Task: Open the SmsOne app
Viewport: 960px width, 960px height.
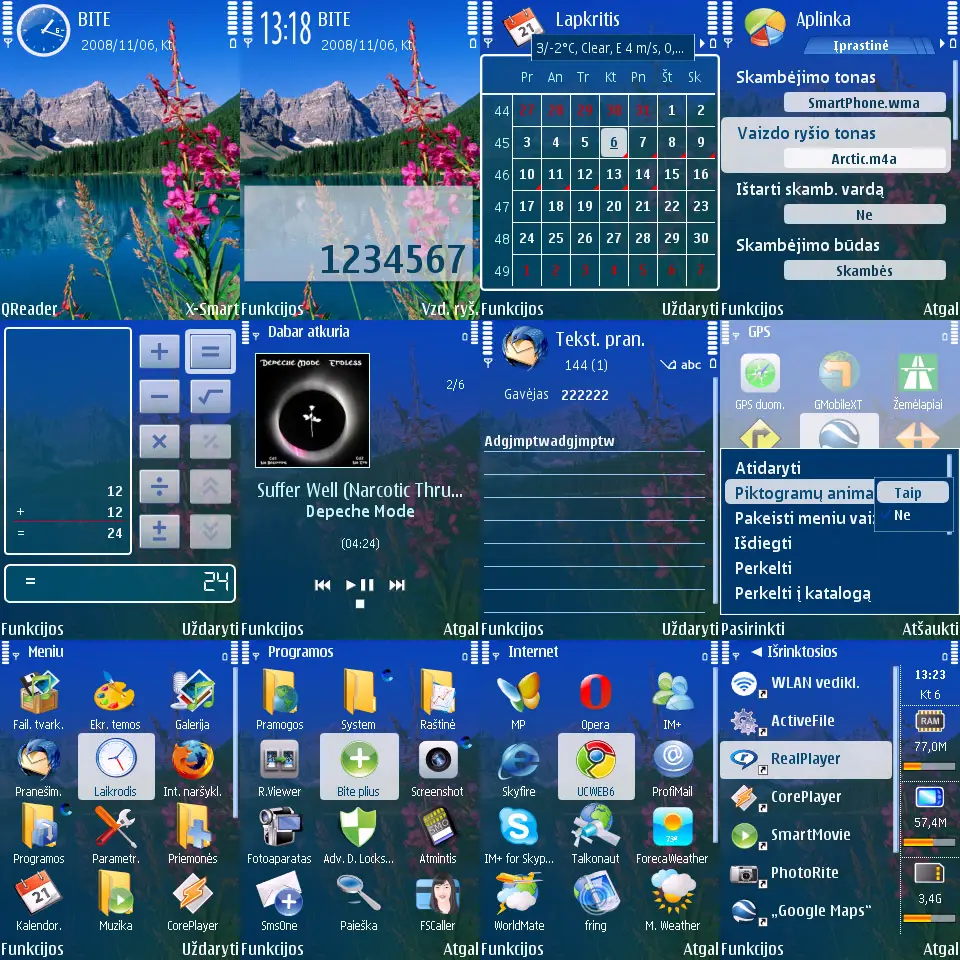Action: [x=279, y=901]
